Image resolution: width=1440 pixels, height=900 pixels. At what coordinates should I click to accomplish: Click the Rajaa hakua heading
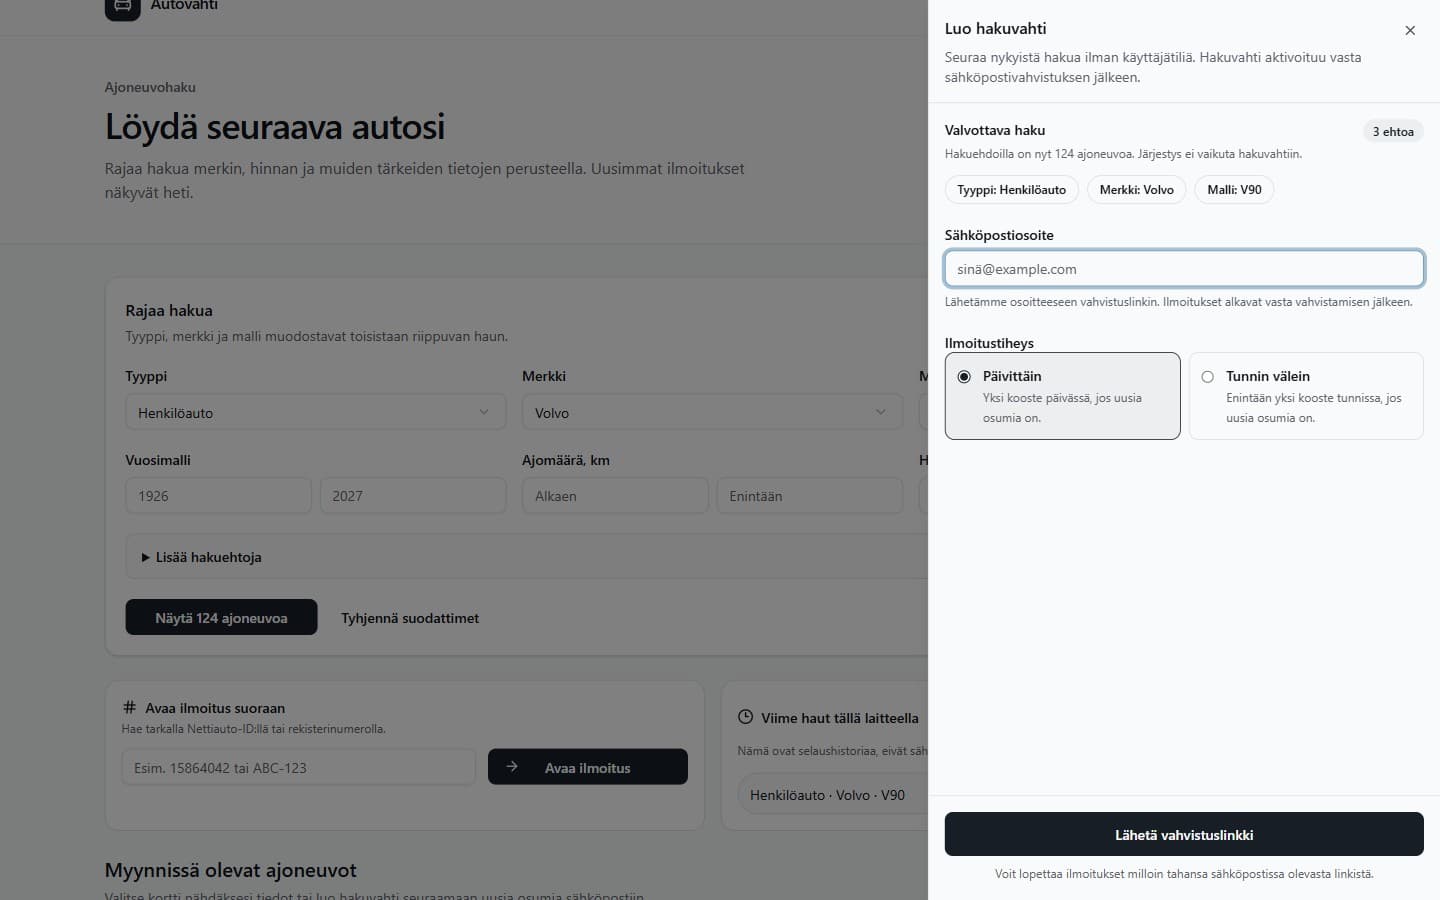point(169,310)
